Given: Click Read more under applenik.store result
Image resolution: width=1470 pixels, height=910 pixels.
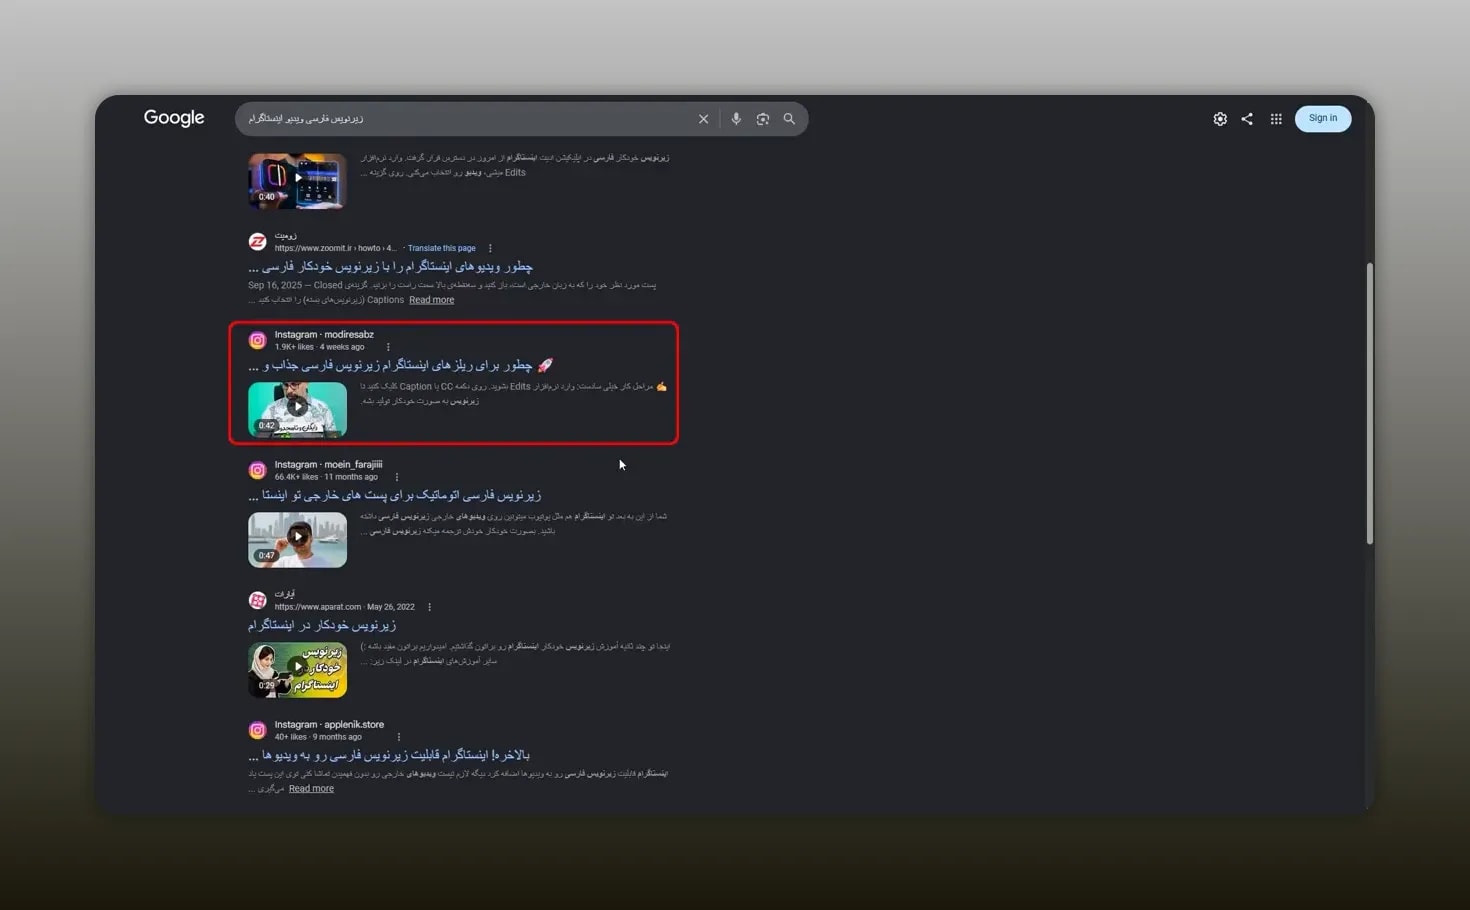Looking at the screenshot, I should coord(311,789).
